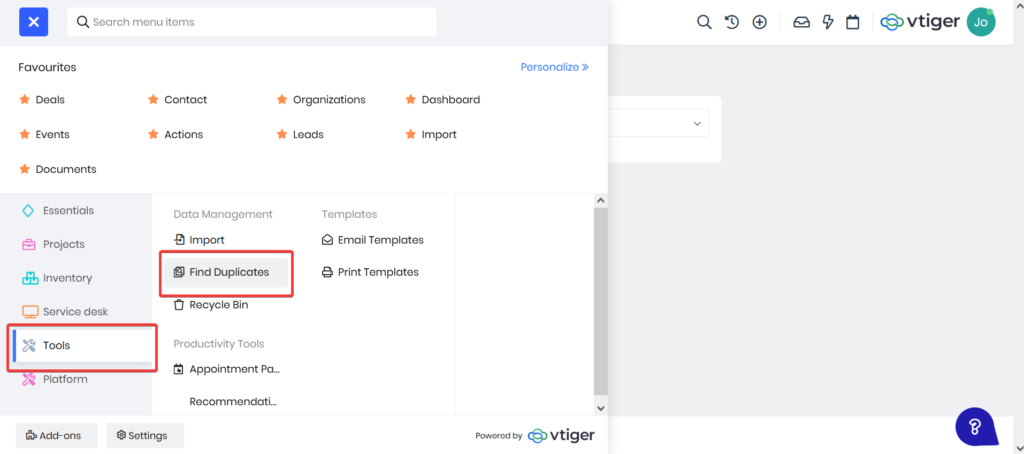Close the menu with the blue X button

click(x=33, y=21)
